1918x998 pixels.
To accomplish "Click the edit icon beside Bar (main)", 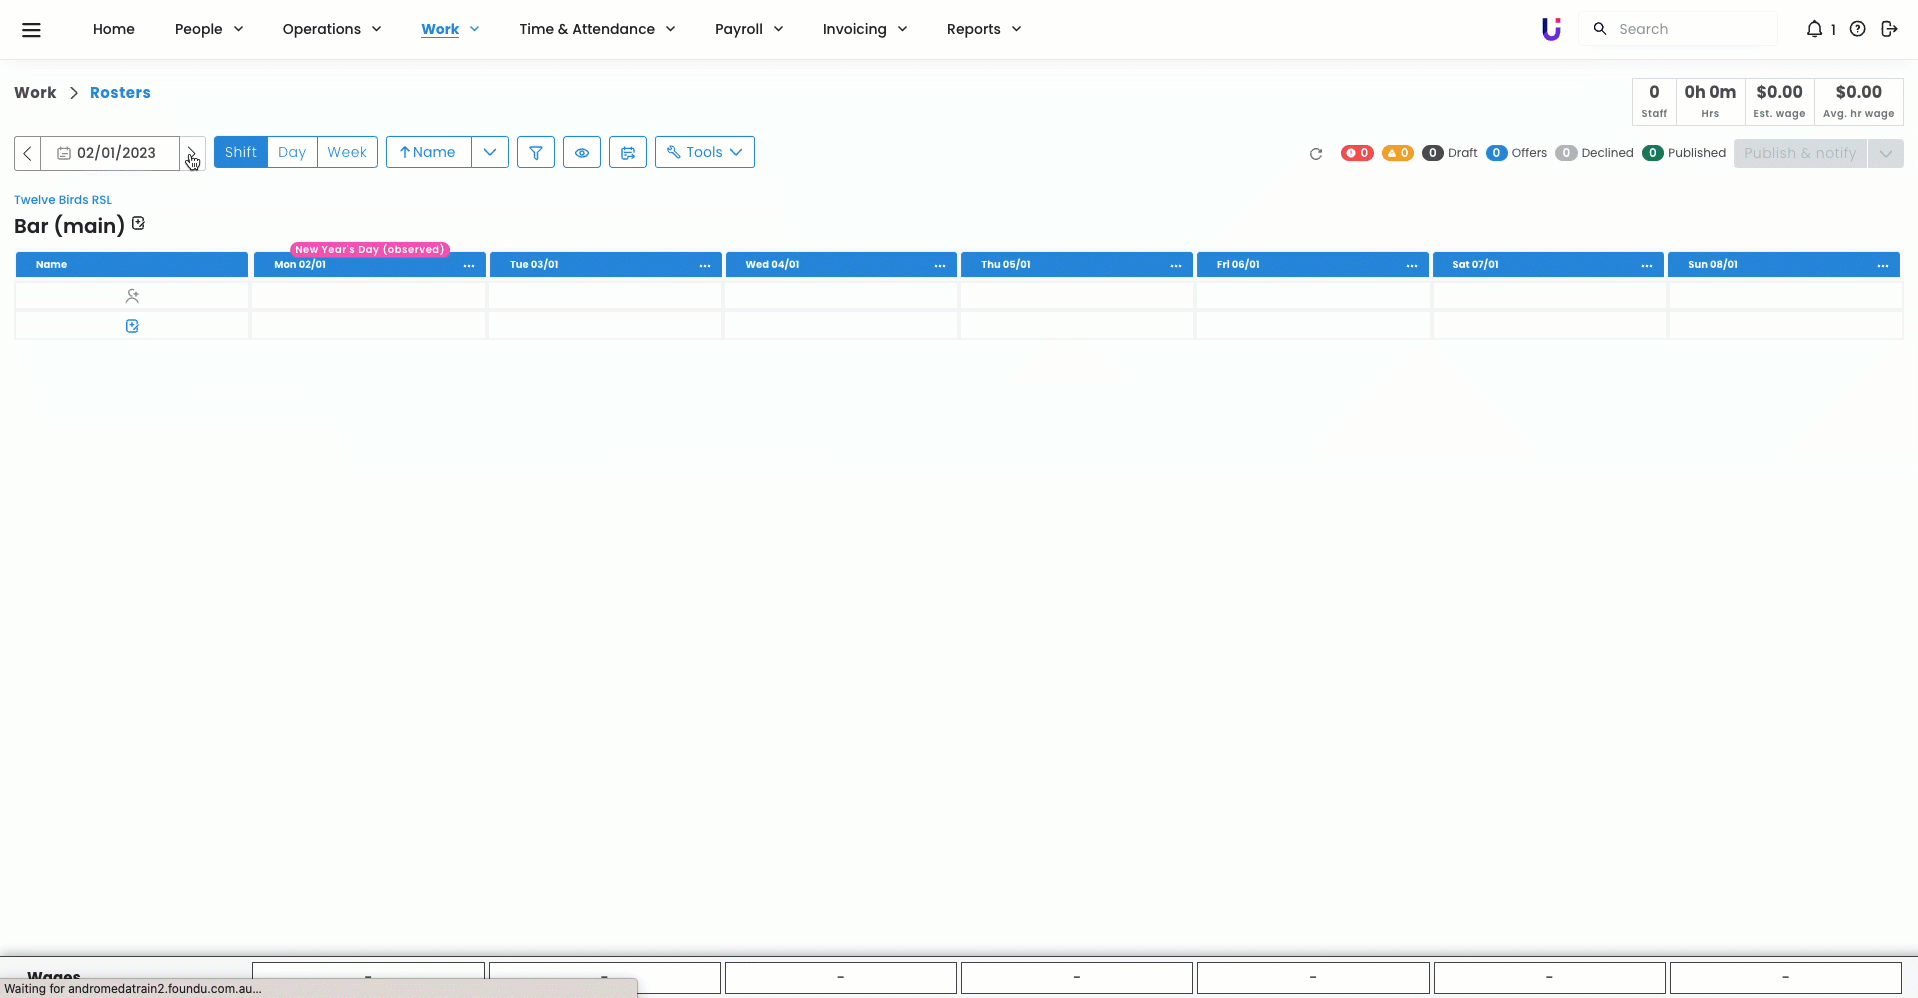I will coord(139,224).
